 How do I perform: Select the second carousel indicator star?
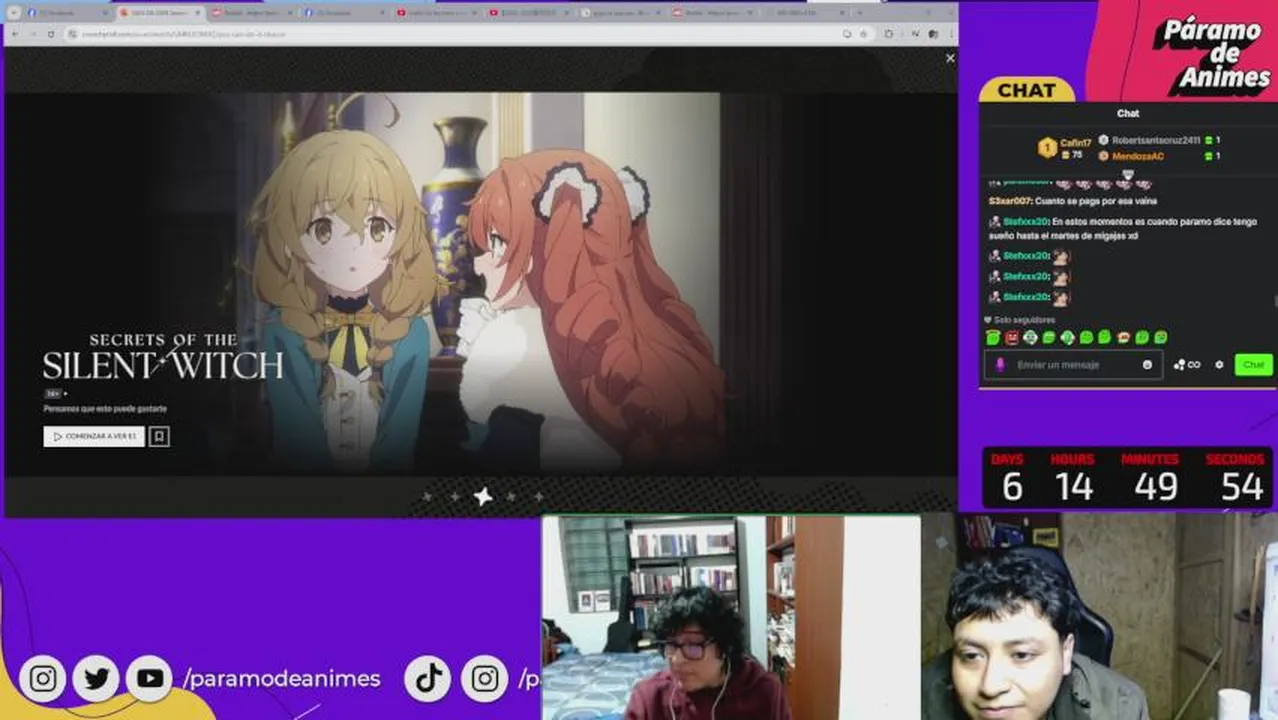[455, 496]
